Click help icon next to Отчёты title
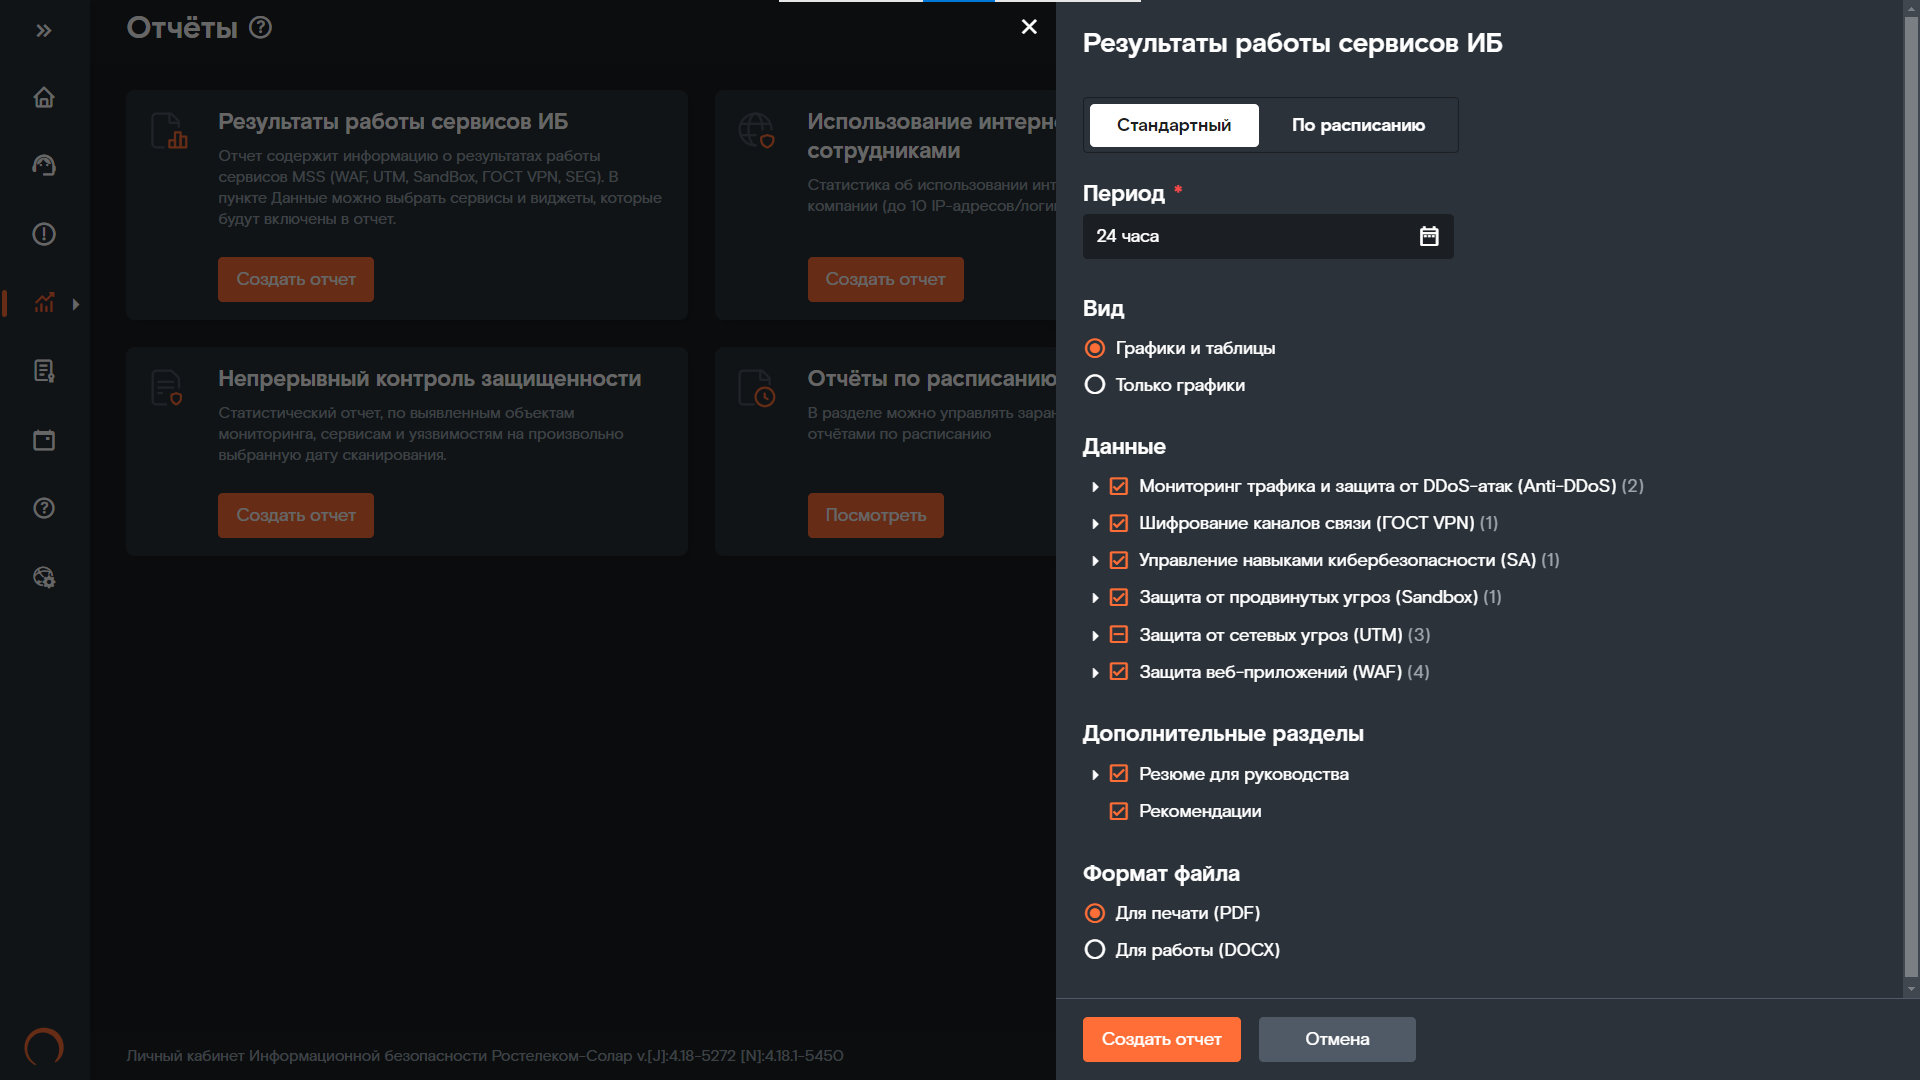Viewport: 1920px width, 1080px height. (x=260, y=27)
